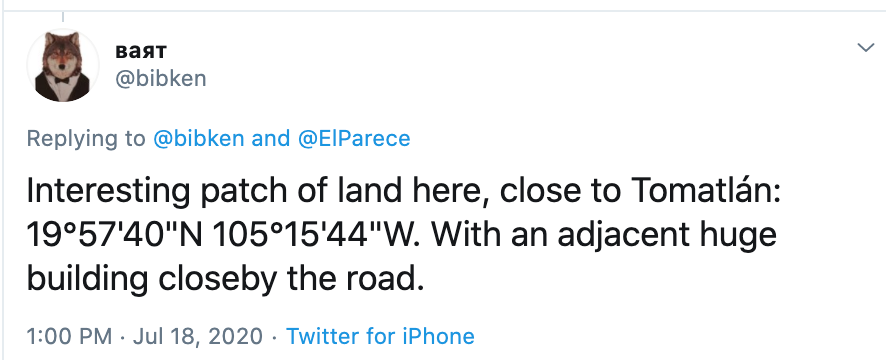The image size is (886, 360).
Task: Click the Twitter for iPhone source link
Action: pos(380,336)
